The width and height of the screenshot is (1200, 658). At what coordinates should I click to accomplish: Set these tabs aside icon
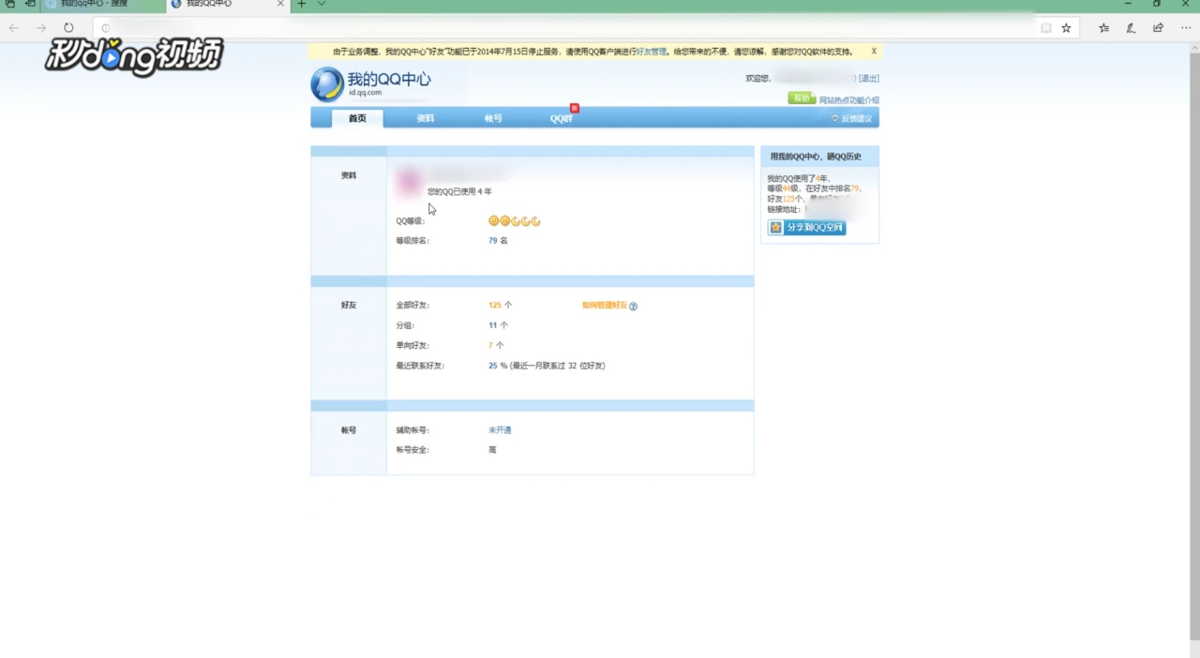[x=30, y=4]
